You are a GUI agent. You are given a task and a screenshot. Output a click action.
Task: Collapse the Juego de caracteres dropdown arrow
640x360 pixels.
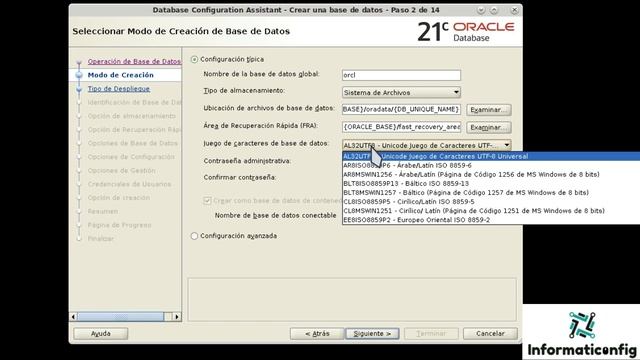coord(507,145)
